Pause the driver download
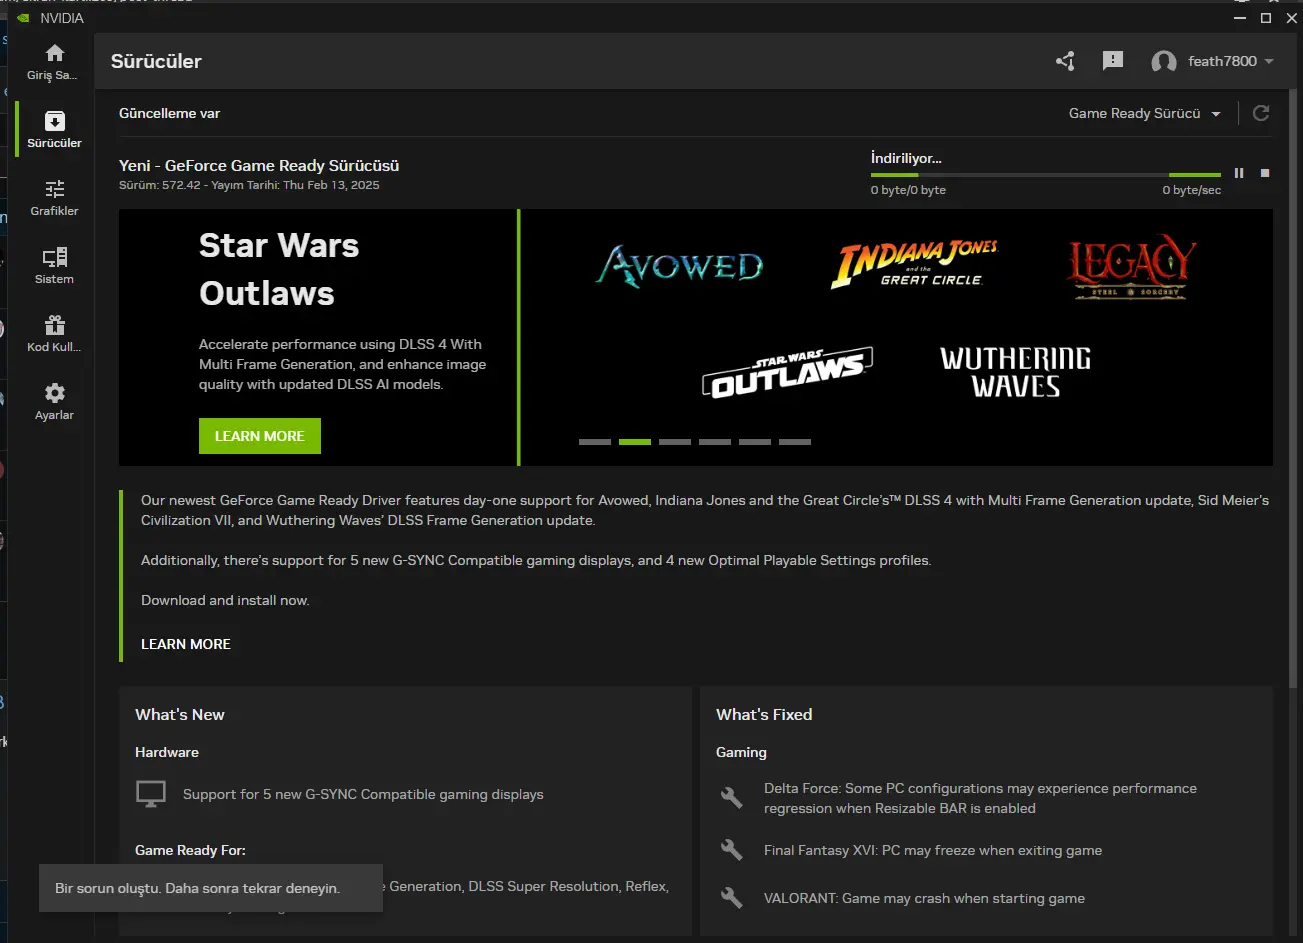Viewport: 1303px width, 943px height. pyautogui.click(x=1239, y=173)
